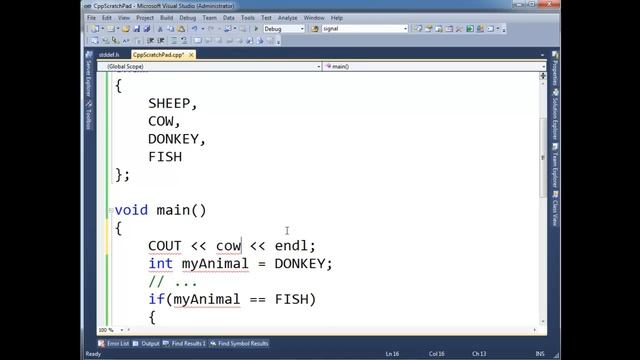This screenshot has width=640, height=360.
Task: Open the Server Explorer side panel
Action: pos(88,75)
